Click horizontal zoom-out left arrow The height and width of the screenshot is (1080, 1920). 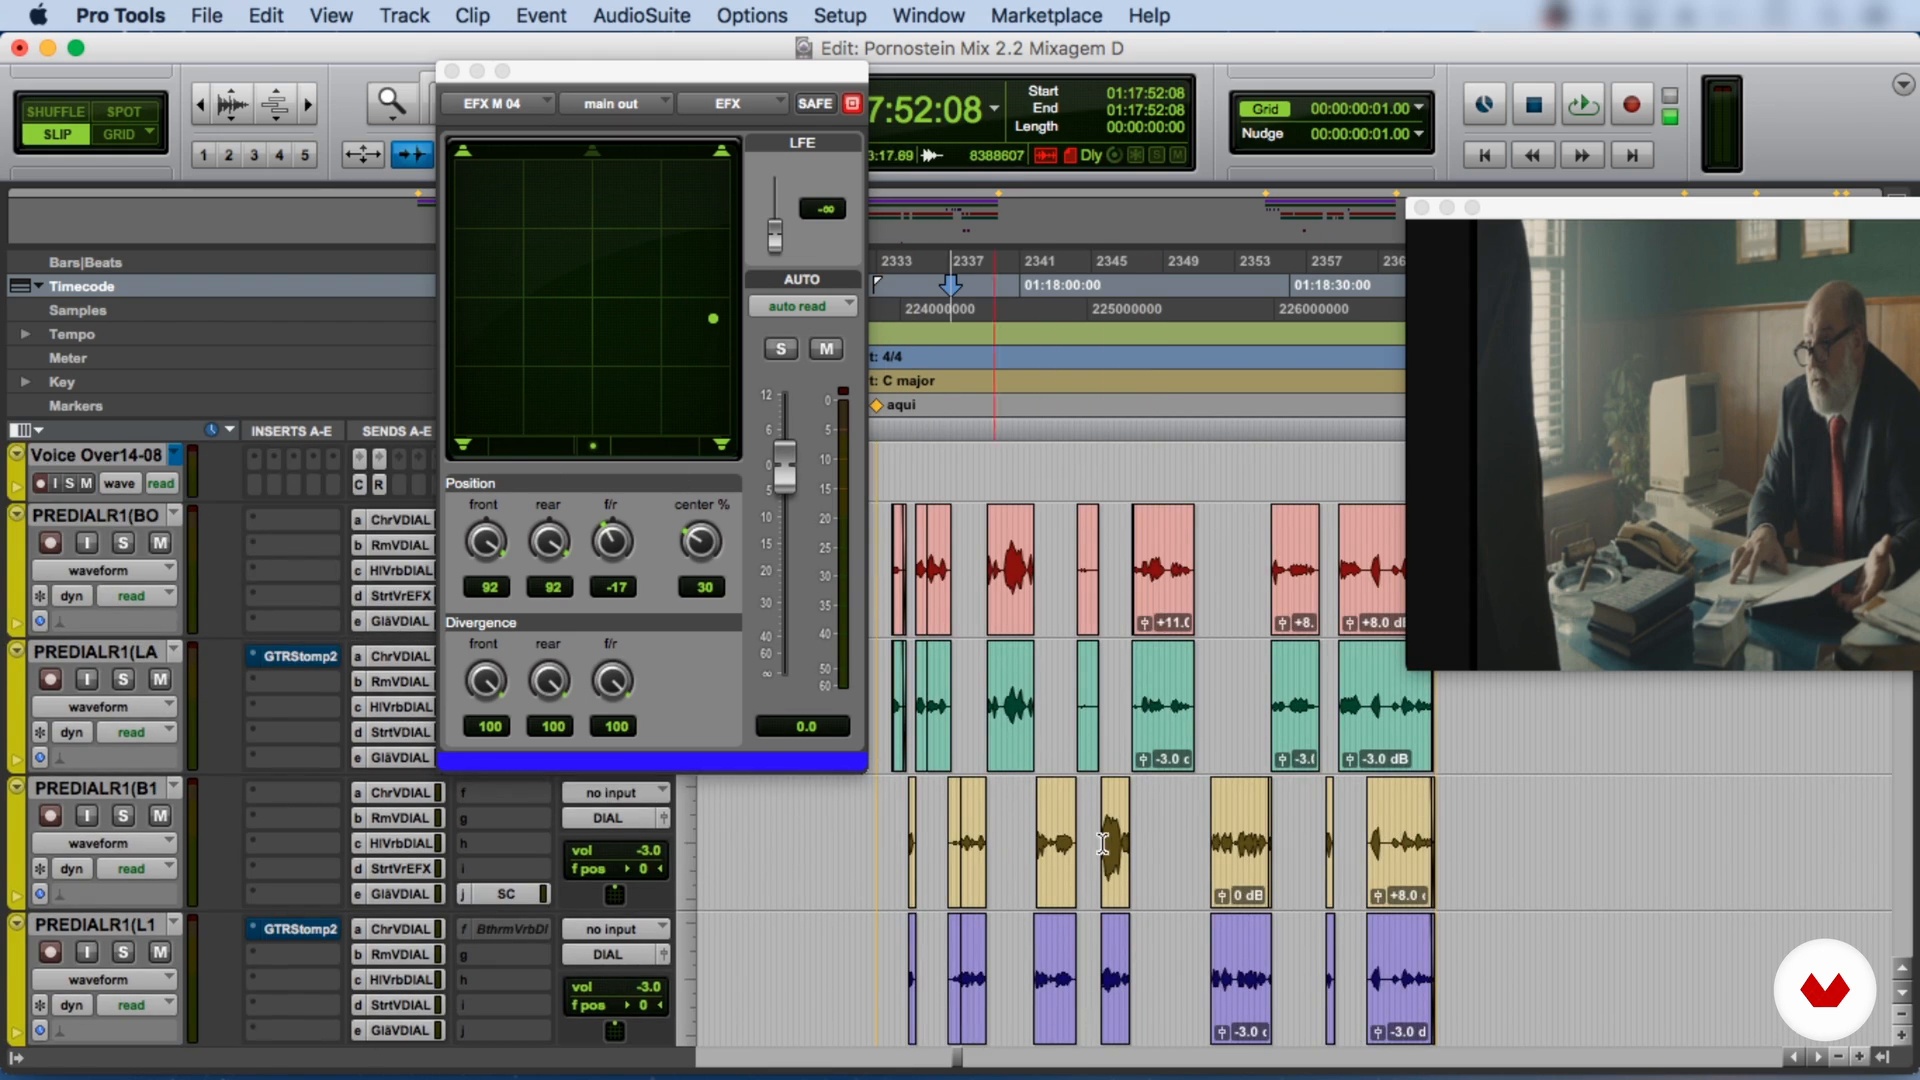[x=200, y=104]
